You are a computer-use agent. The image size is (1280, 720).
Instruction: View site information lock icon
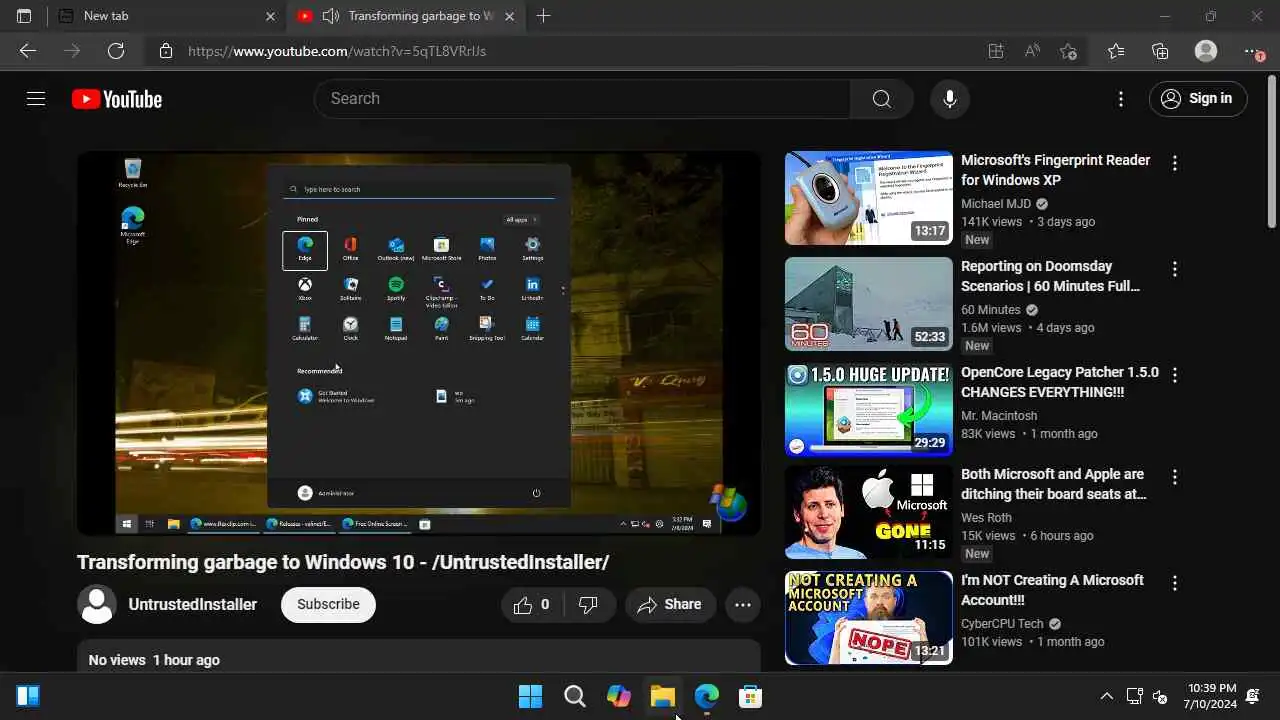click(166, 51)
